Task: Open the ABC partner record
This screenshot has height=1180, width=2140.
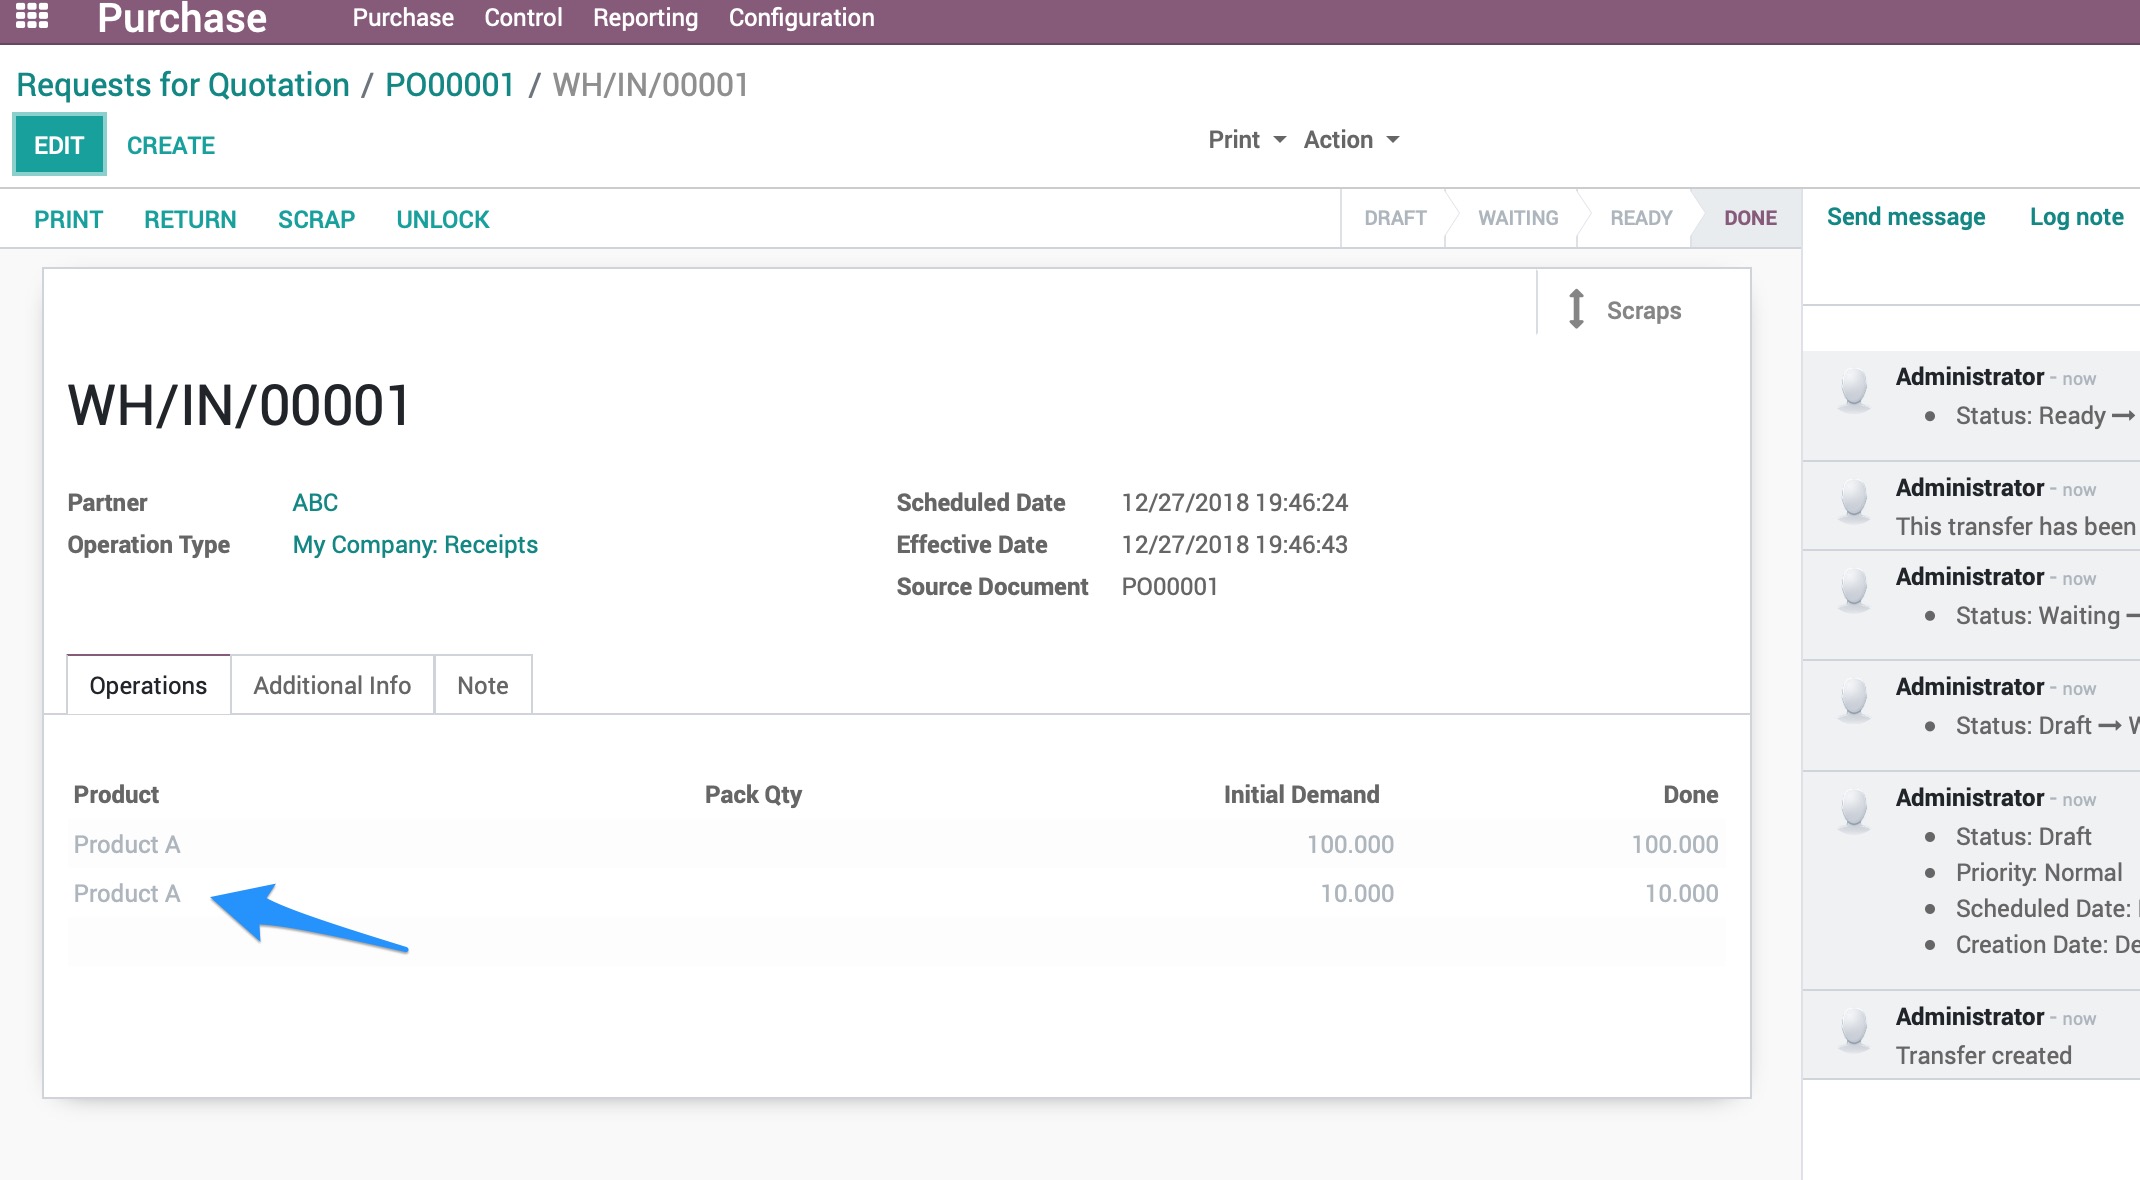Action: click(x=314, y=502)
